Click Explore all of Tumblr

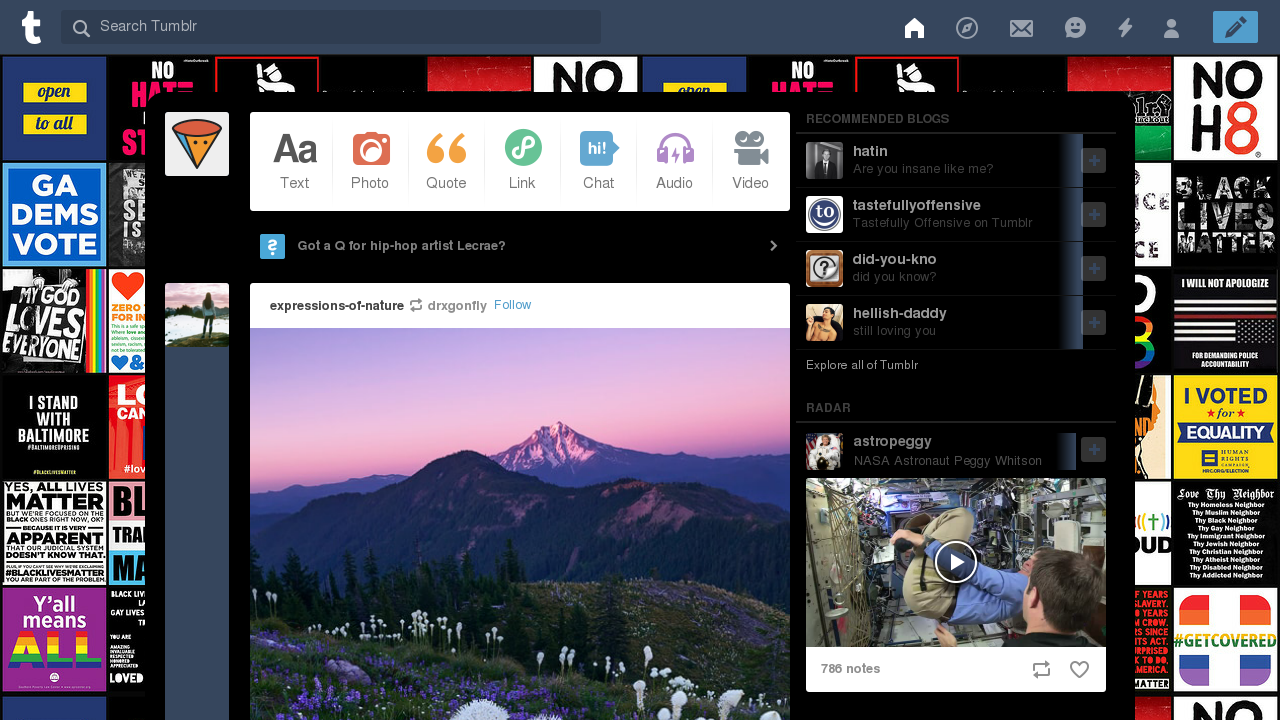pyautogui.click(x=862, y=365)
